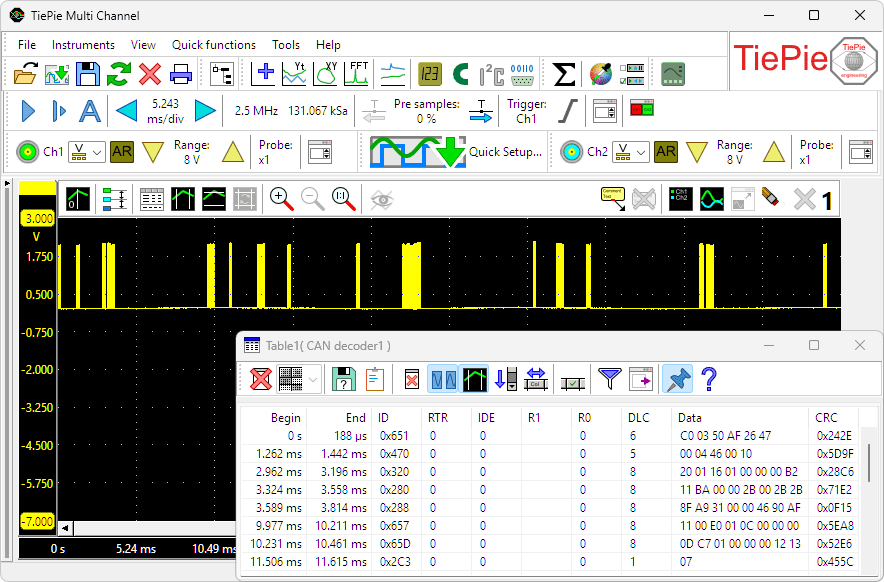
Task: Start continuous measurement with play button
Action: click(x=28, y=111)
